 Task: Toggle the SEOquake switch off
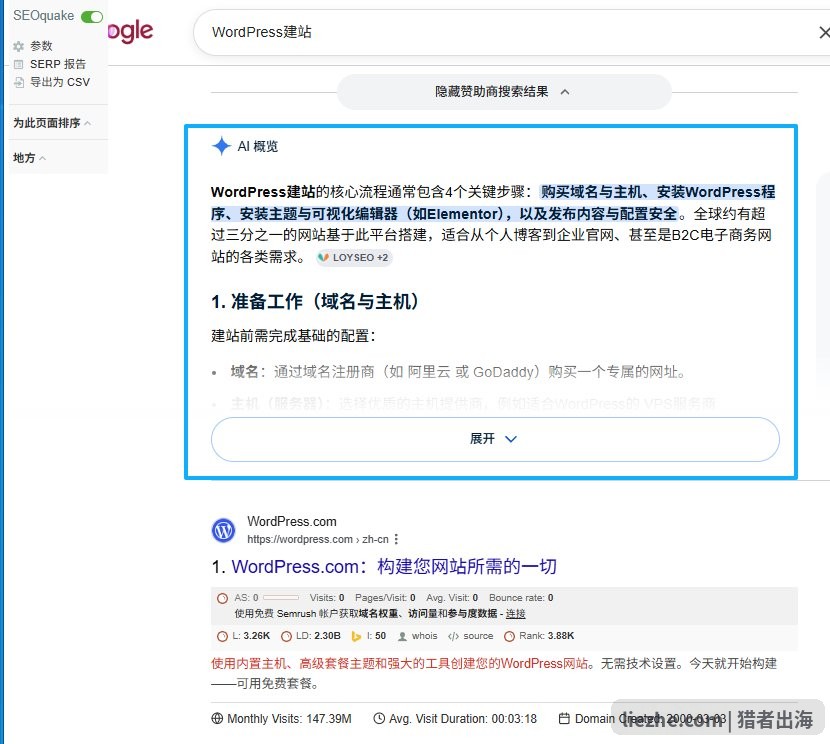coord(92,17)
